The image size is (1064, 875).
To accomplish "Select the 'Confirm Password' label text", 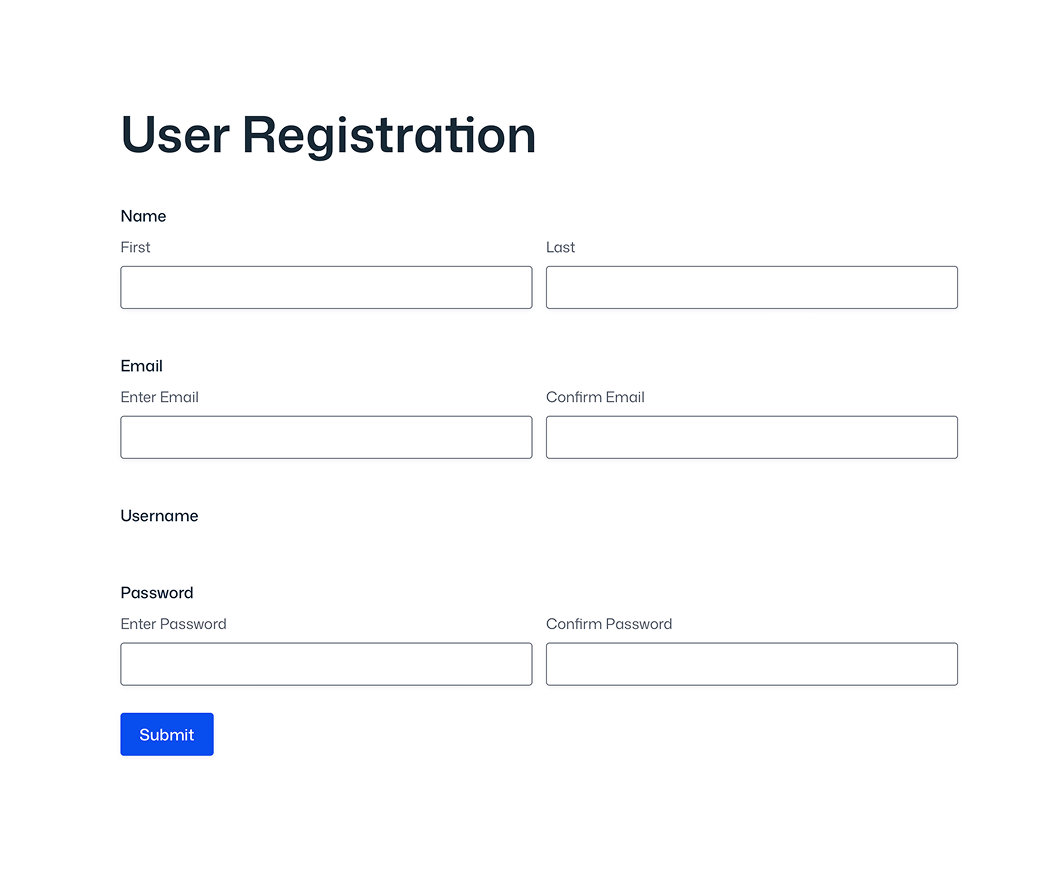I will click(609, 624).
